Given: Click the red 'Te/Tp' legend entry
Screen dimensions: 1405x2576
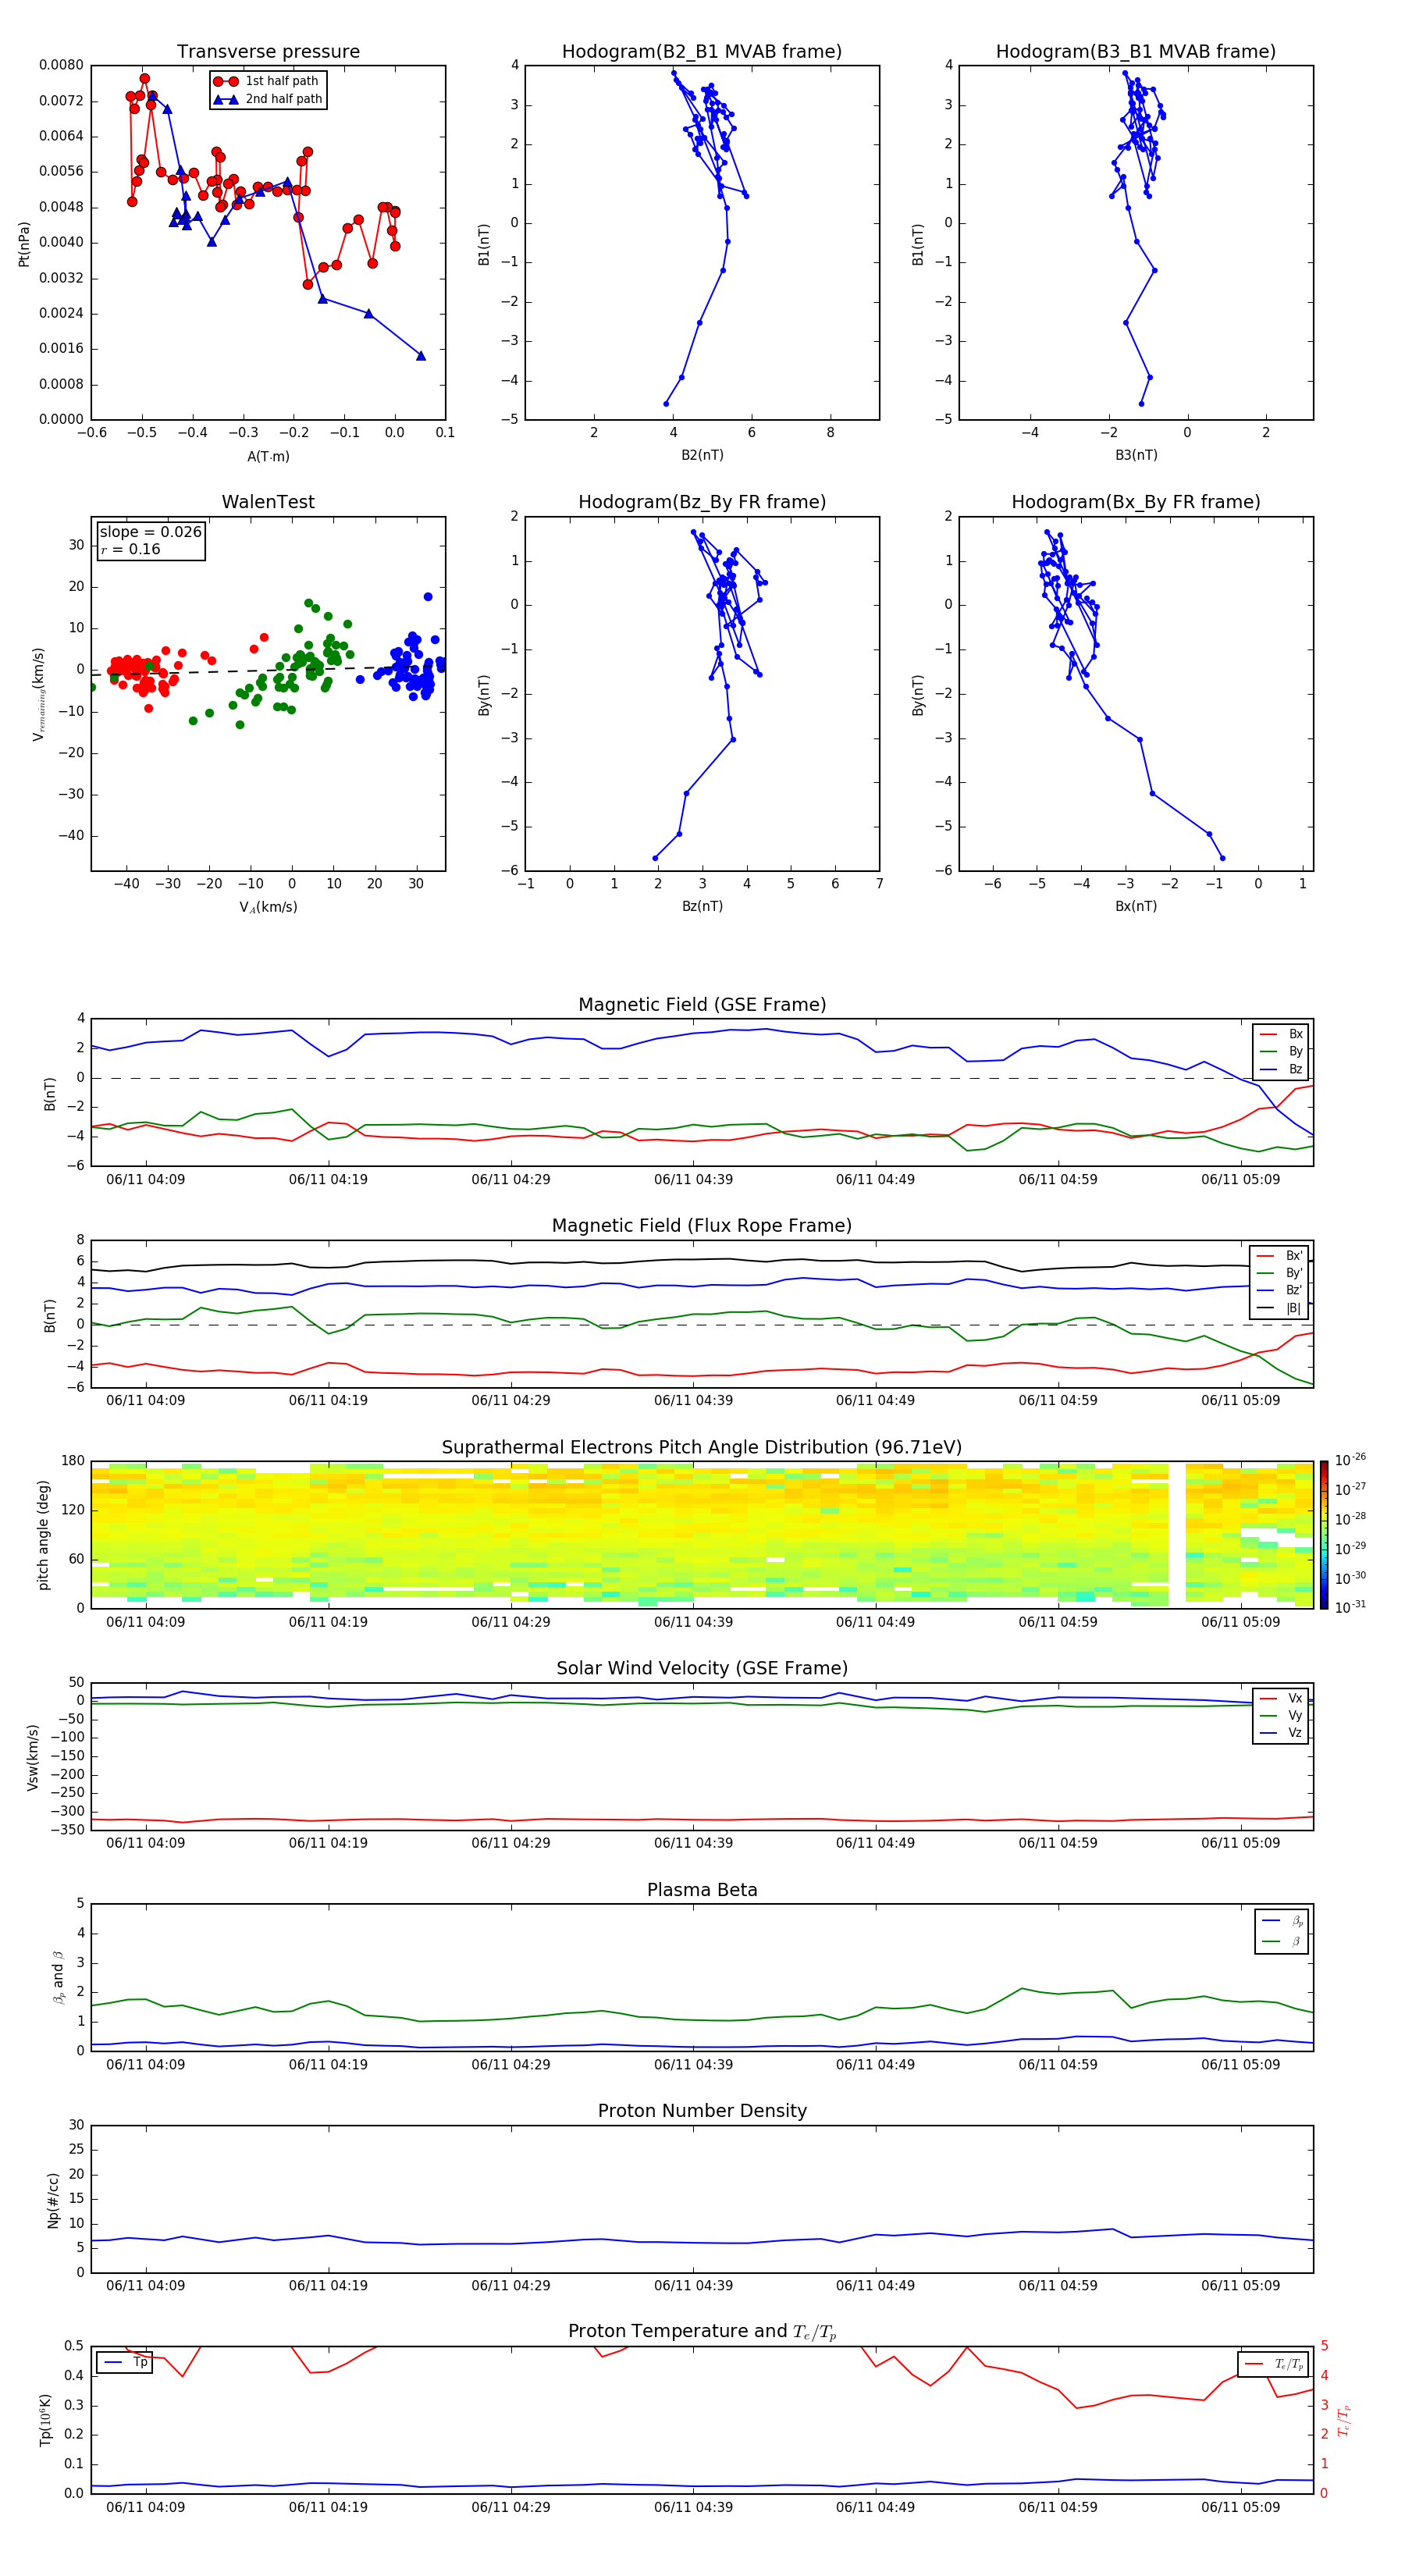Looking at the screenshot, I should [x=1273, y=2365].
